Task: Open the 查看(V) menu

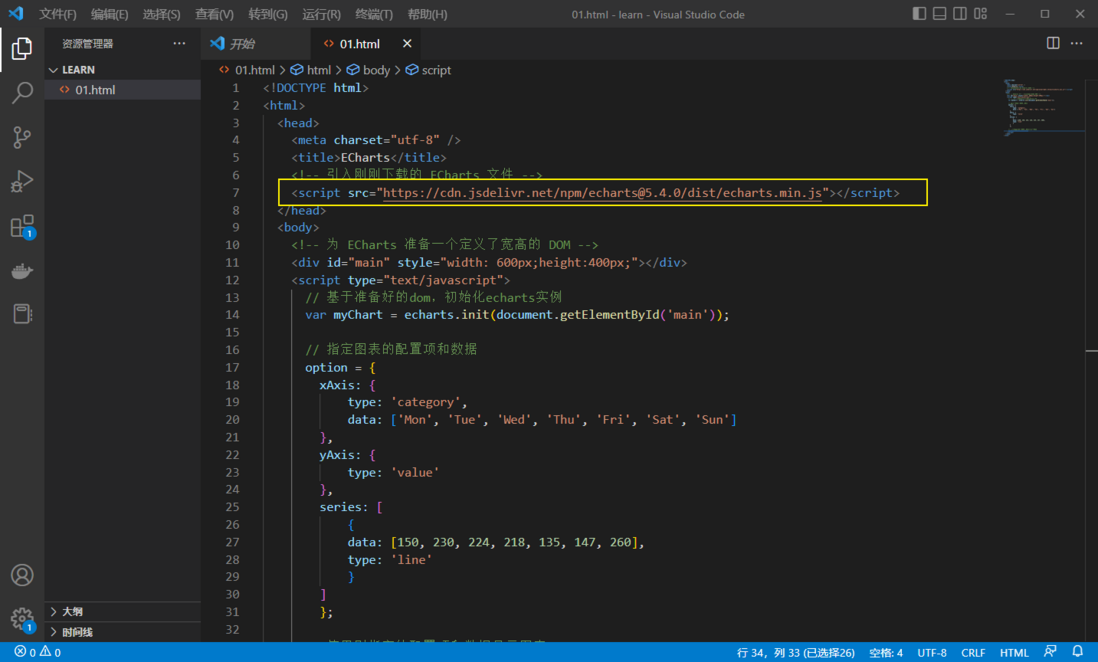Action: tap(214, 14)
